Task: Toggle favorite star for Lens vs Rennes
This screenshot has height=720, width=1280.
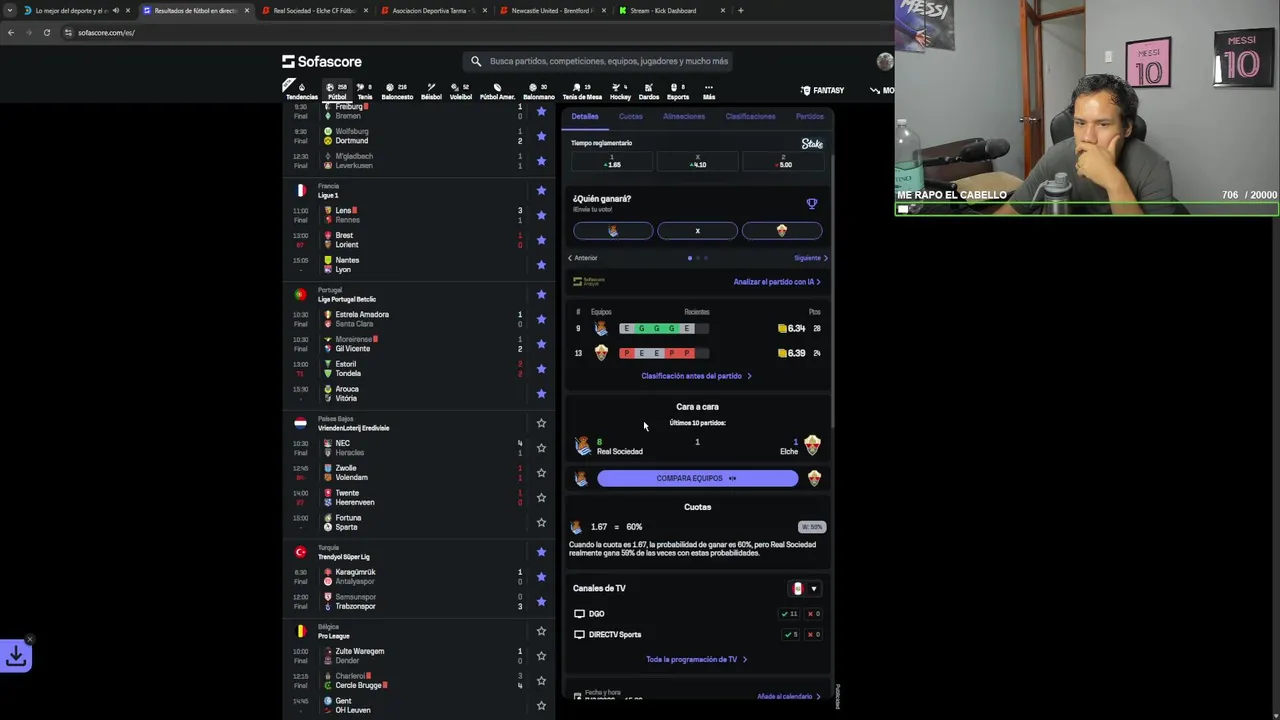Action: 541,215
